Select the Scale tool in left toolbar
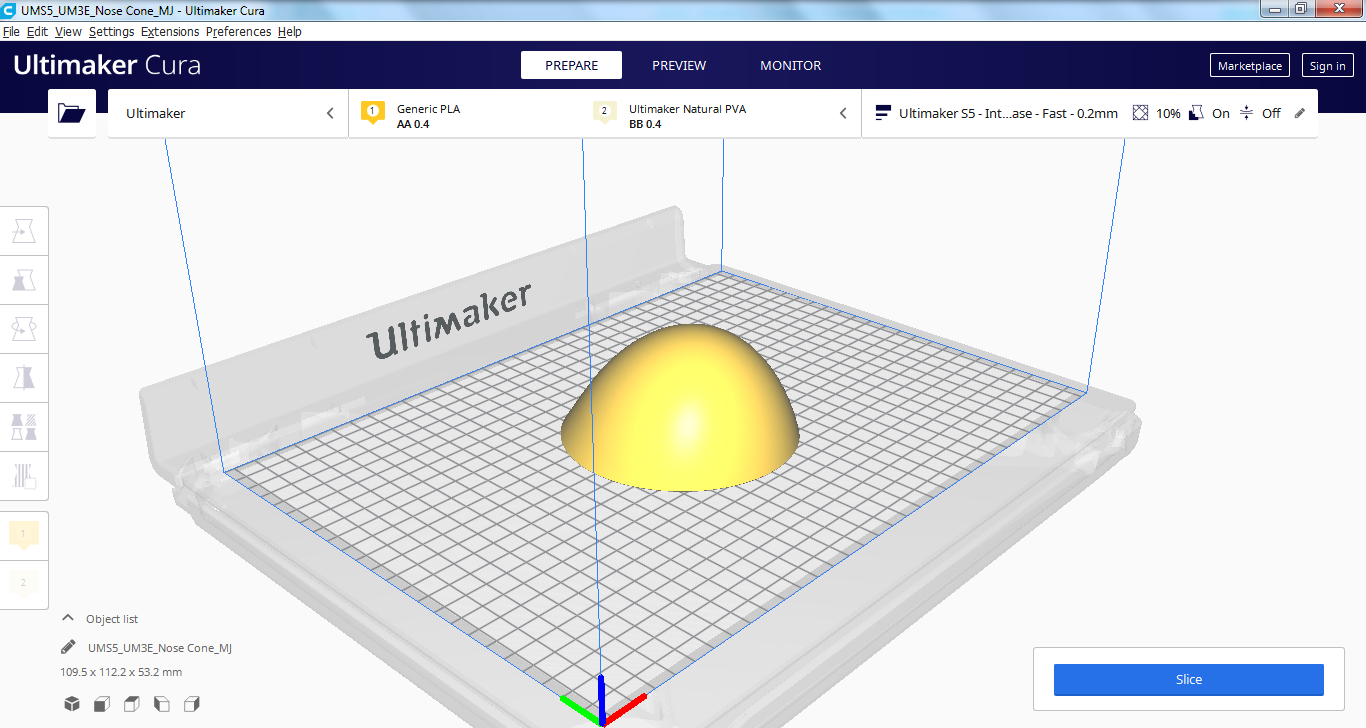 tap(24, 280)
